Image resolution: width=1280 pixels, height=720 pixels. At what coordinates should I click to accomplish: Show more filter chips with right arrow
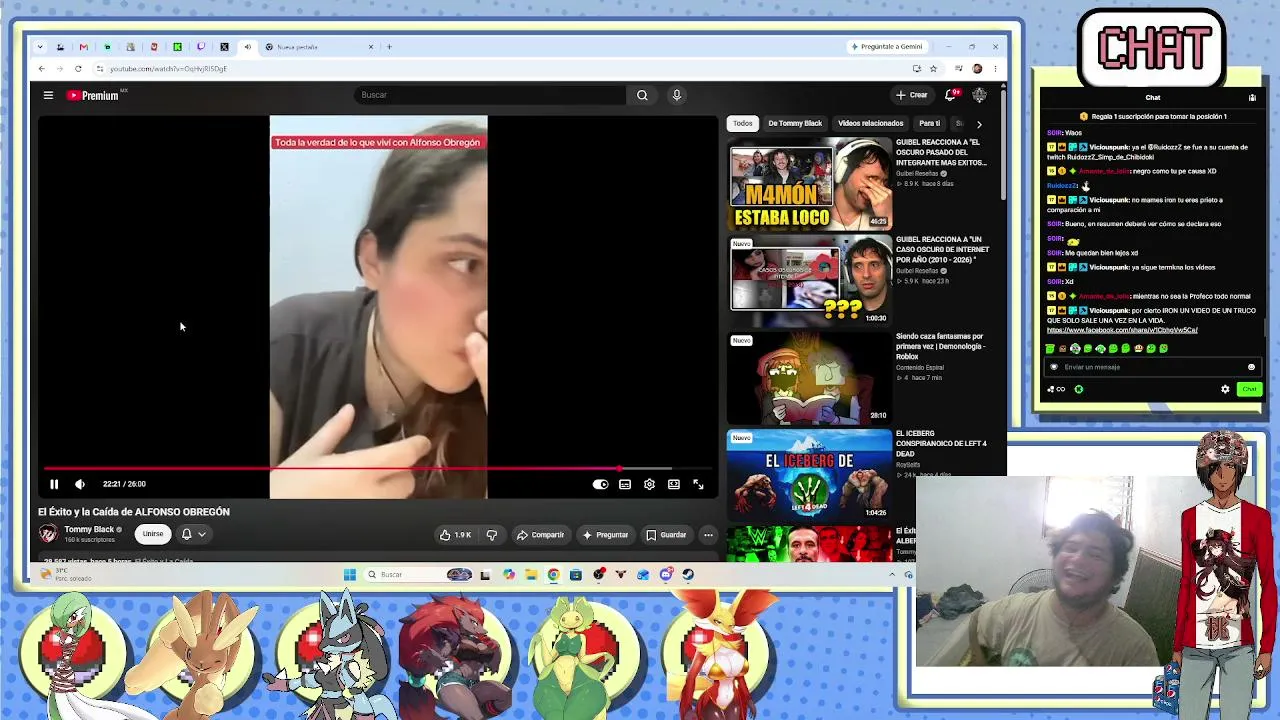[x=979, y=124]
